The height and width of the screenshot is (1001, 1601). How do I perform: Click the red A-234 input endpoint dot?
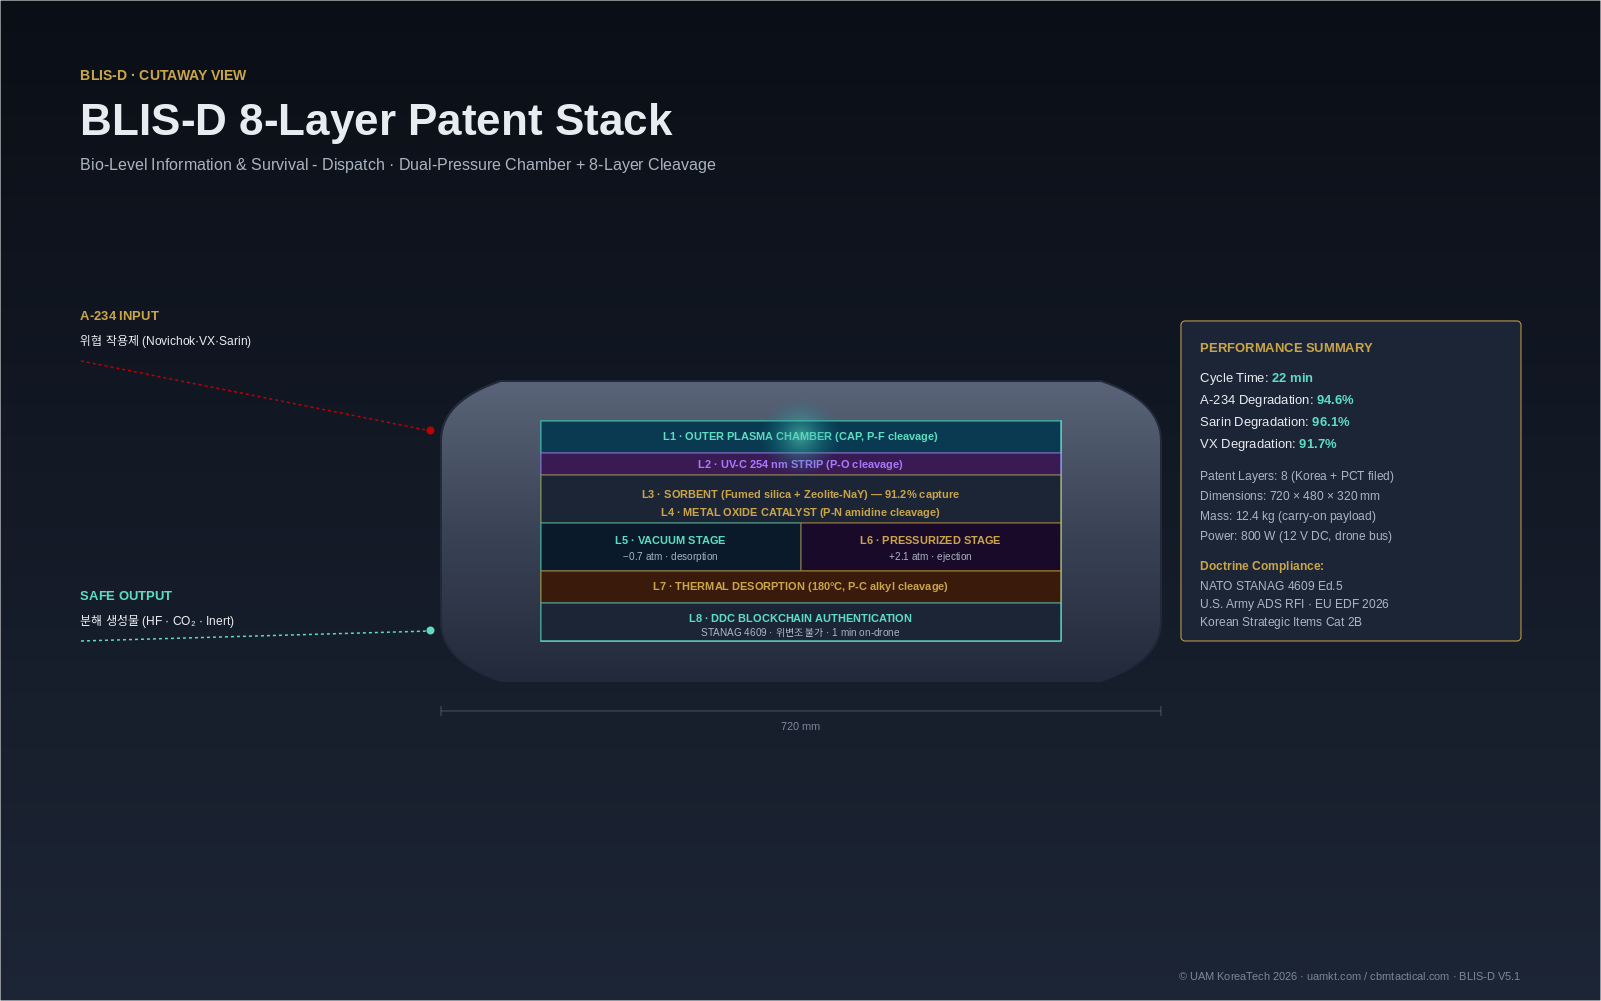tap(430, 431)
